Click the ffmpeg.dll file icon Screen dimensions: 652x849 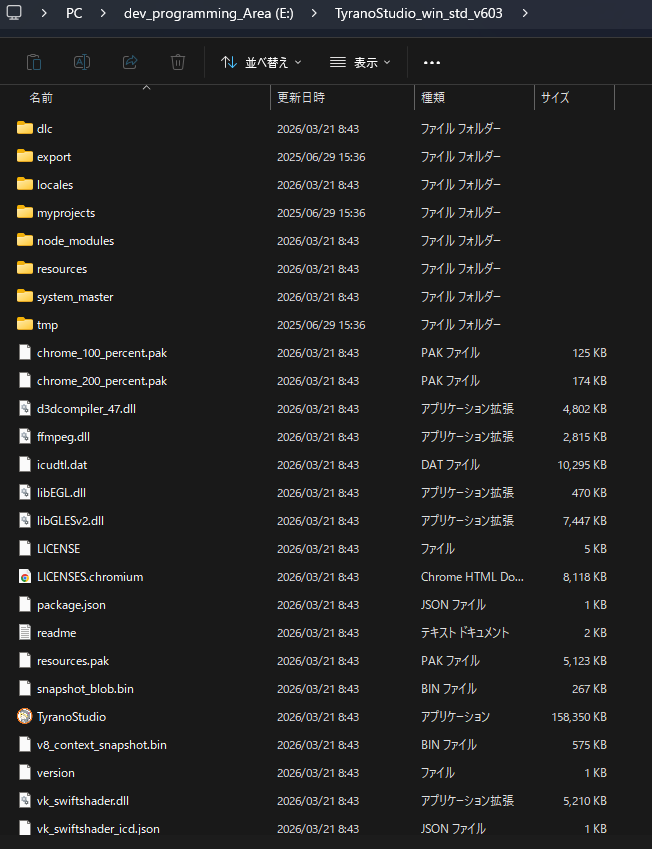[x=25, y=437]
